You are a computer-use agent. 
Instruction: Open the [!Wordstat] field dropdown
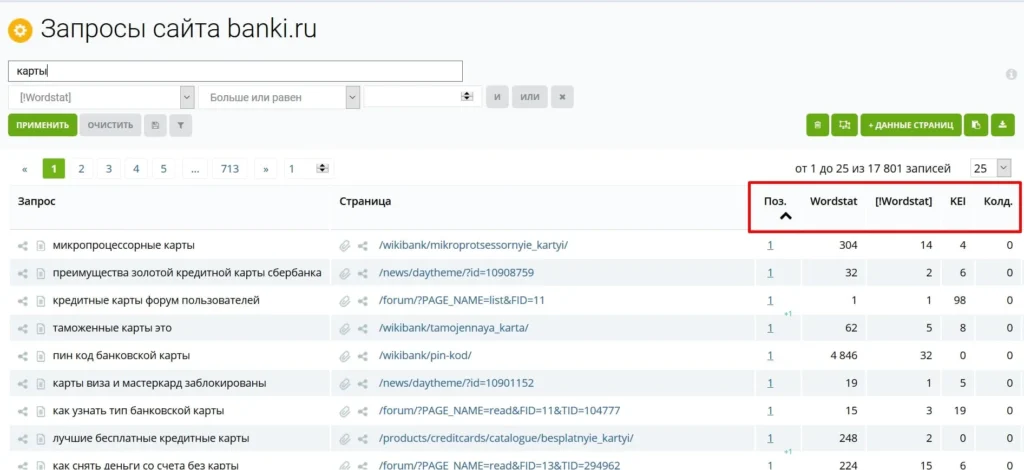(101, 97)
